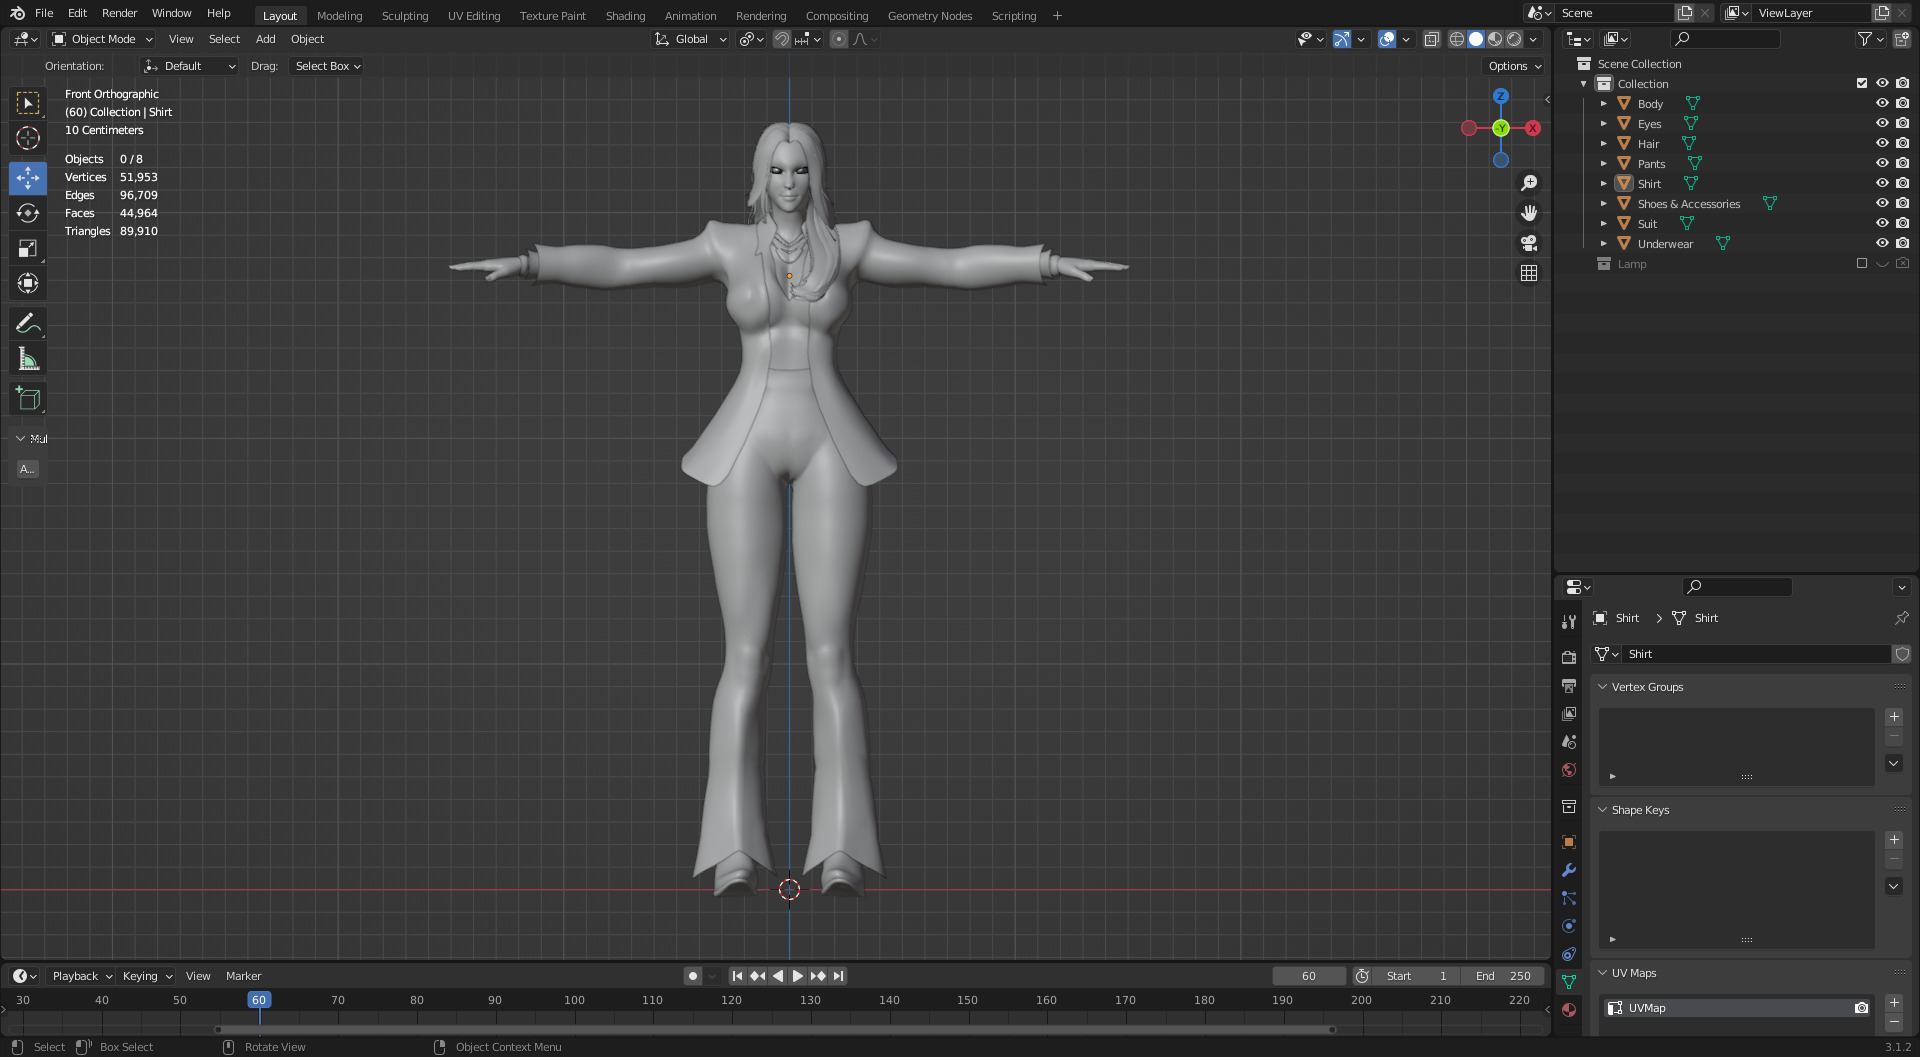
Task: Switch to wireframe viewport shading
Action: (1457, 39)
